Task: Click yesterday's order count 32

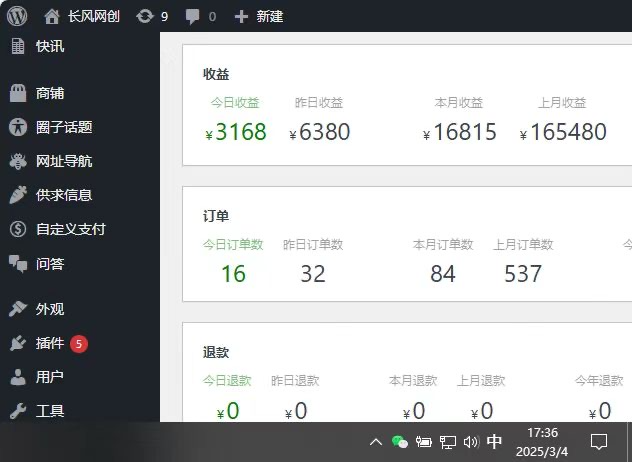Action: point(313,274)
